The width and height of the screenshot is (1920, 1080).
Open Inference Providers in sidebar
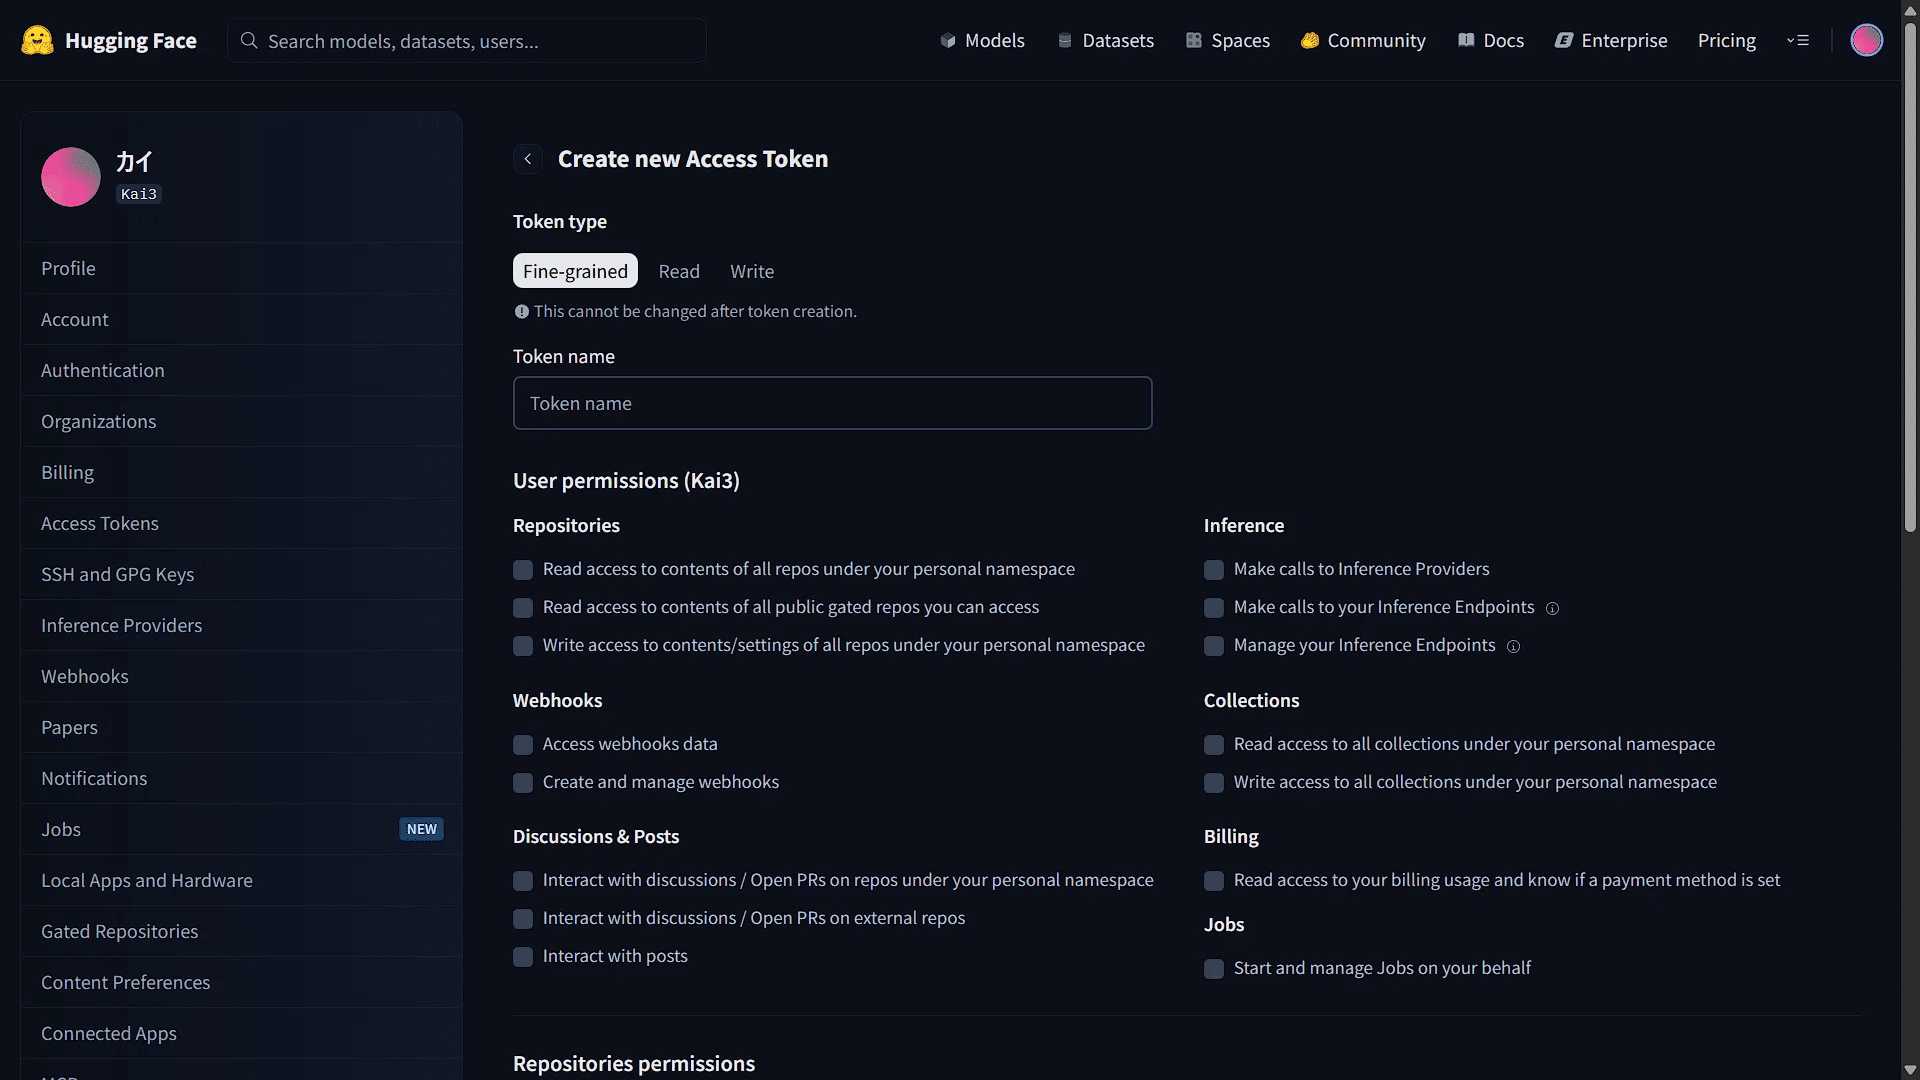pos(241,625)
